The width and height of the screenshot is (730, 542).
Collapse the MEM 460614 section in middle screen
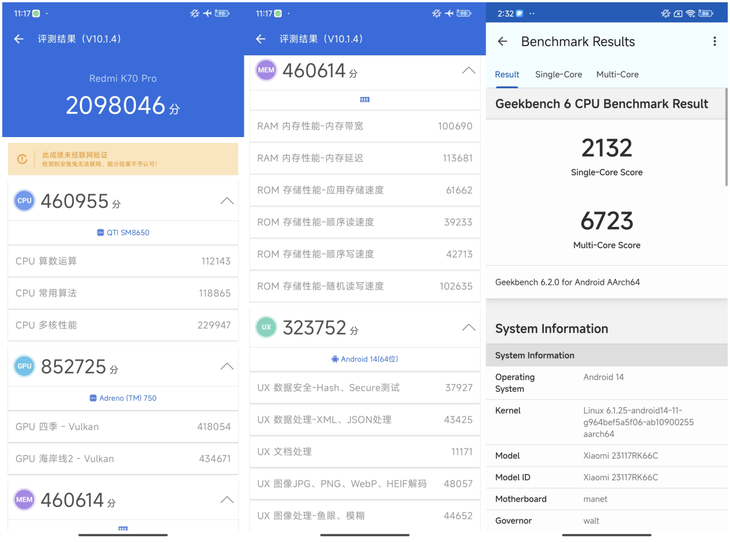[468, 70]
